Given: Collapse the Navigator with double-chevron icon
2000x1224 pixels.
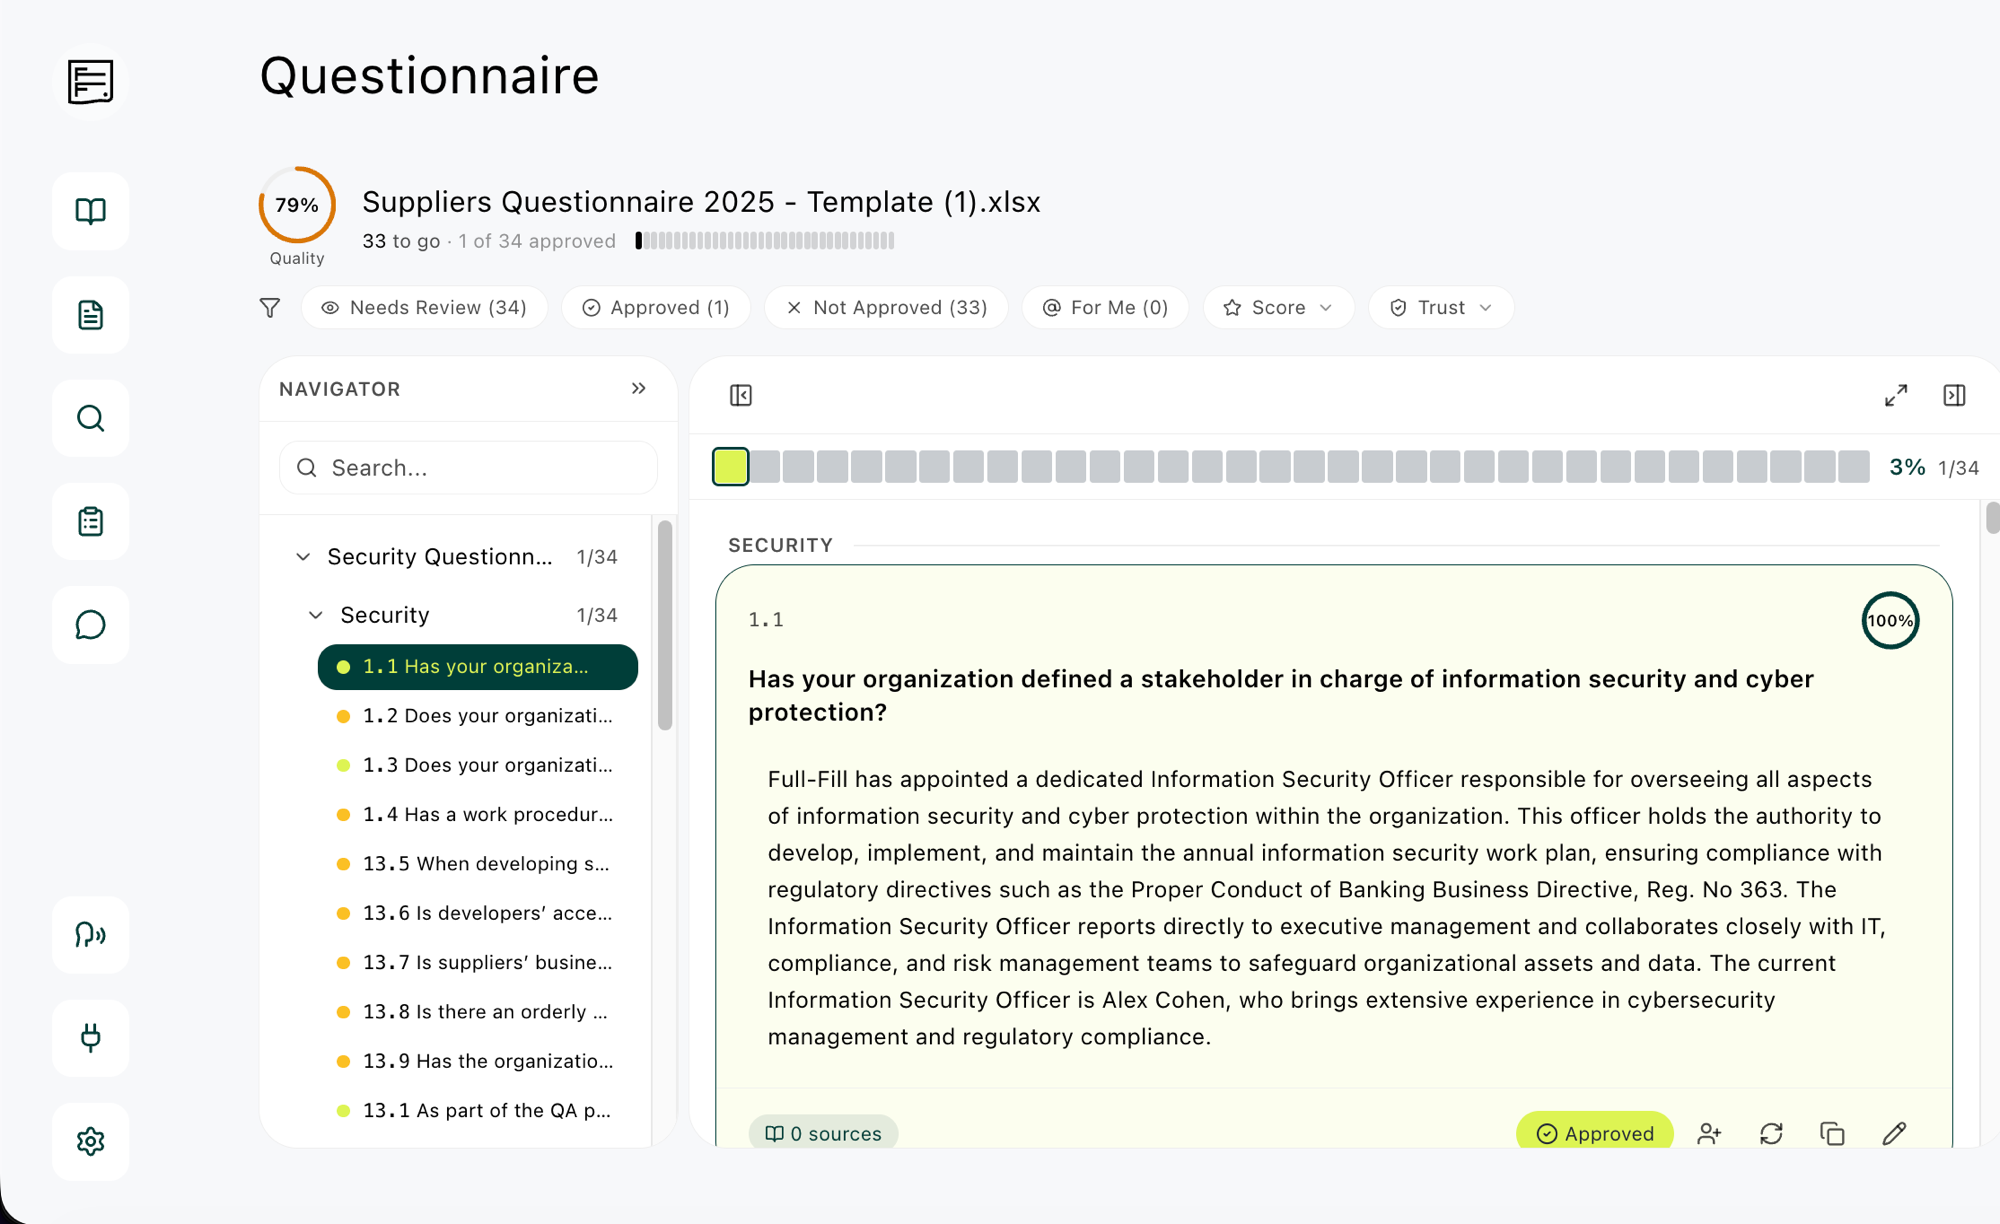Looking at the screenshot, I should click(639, 388).
